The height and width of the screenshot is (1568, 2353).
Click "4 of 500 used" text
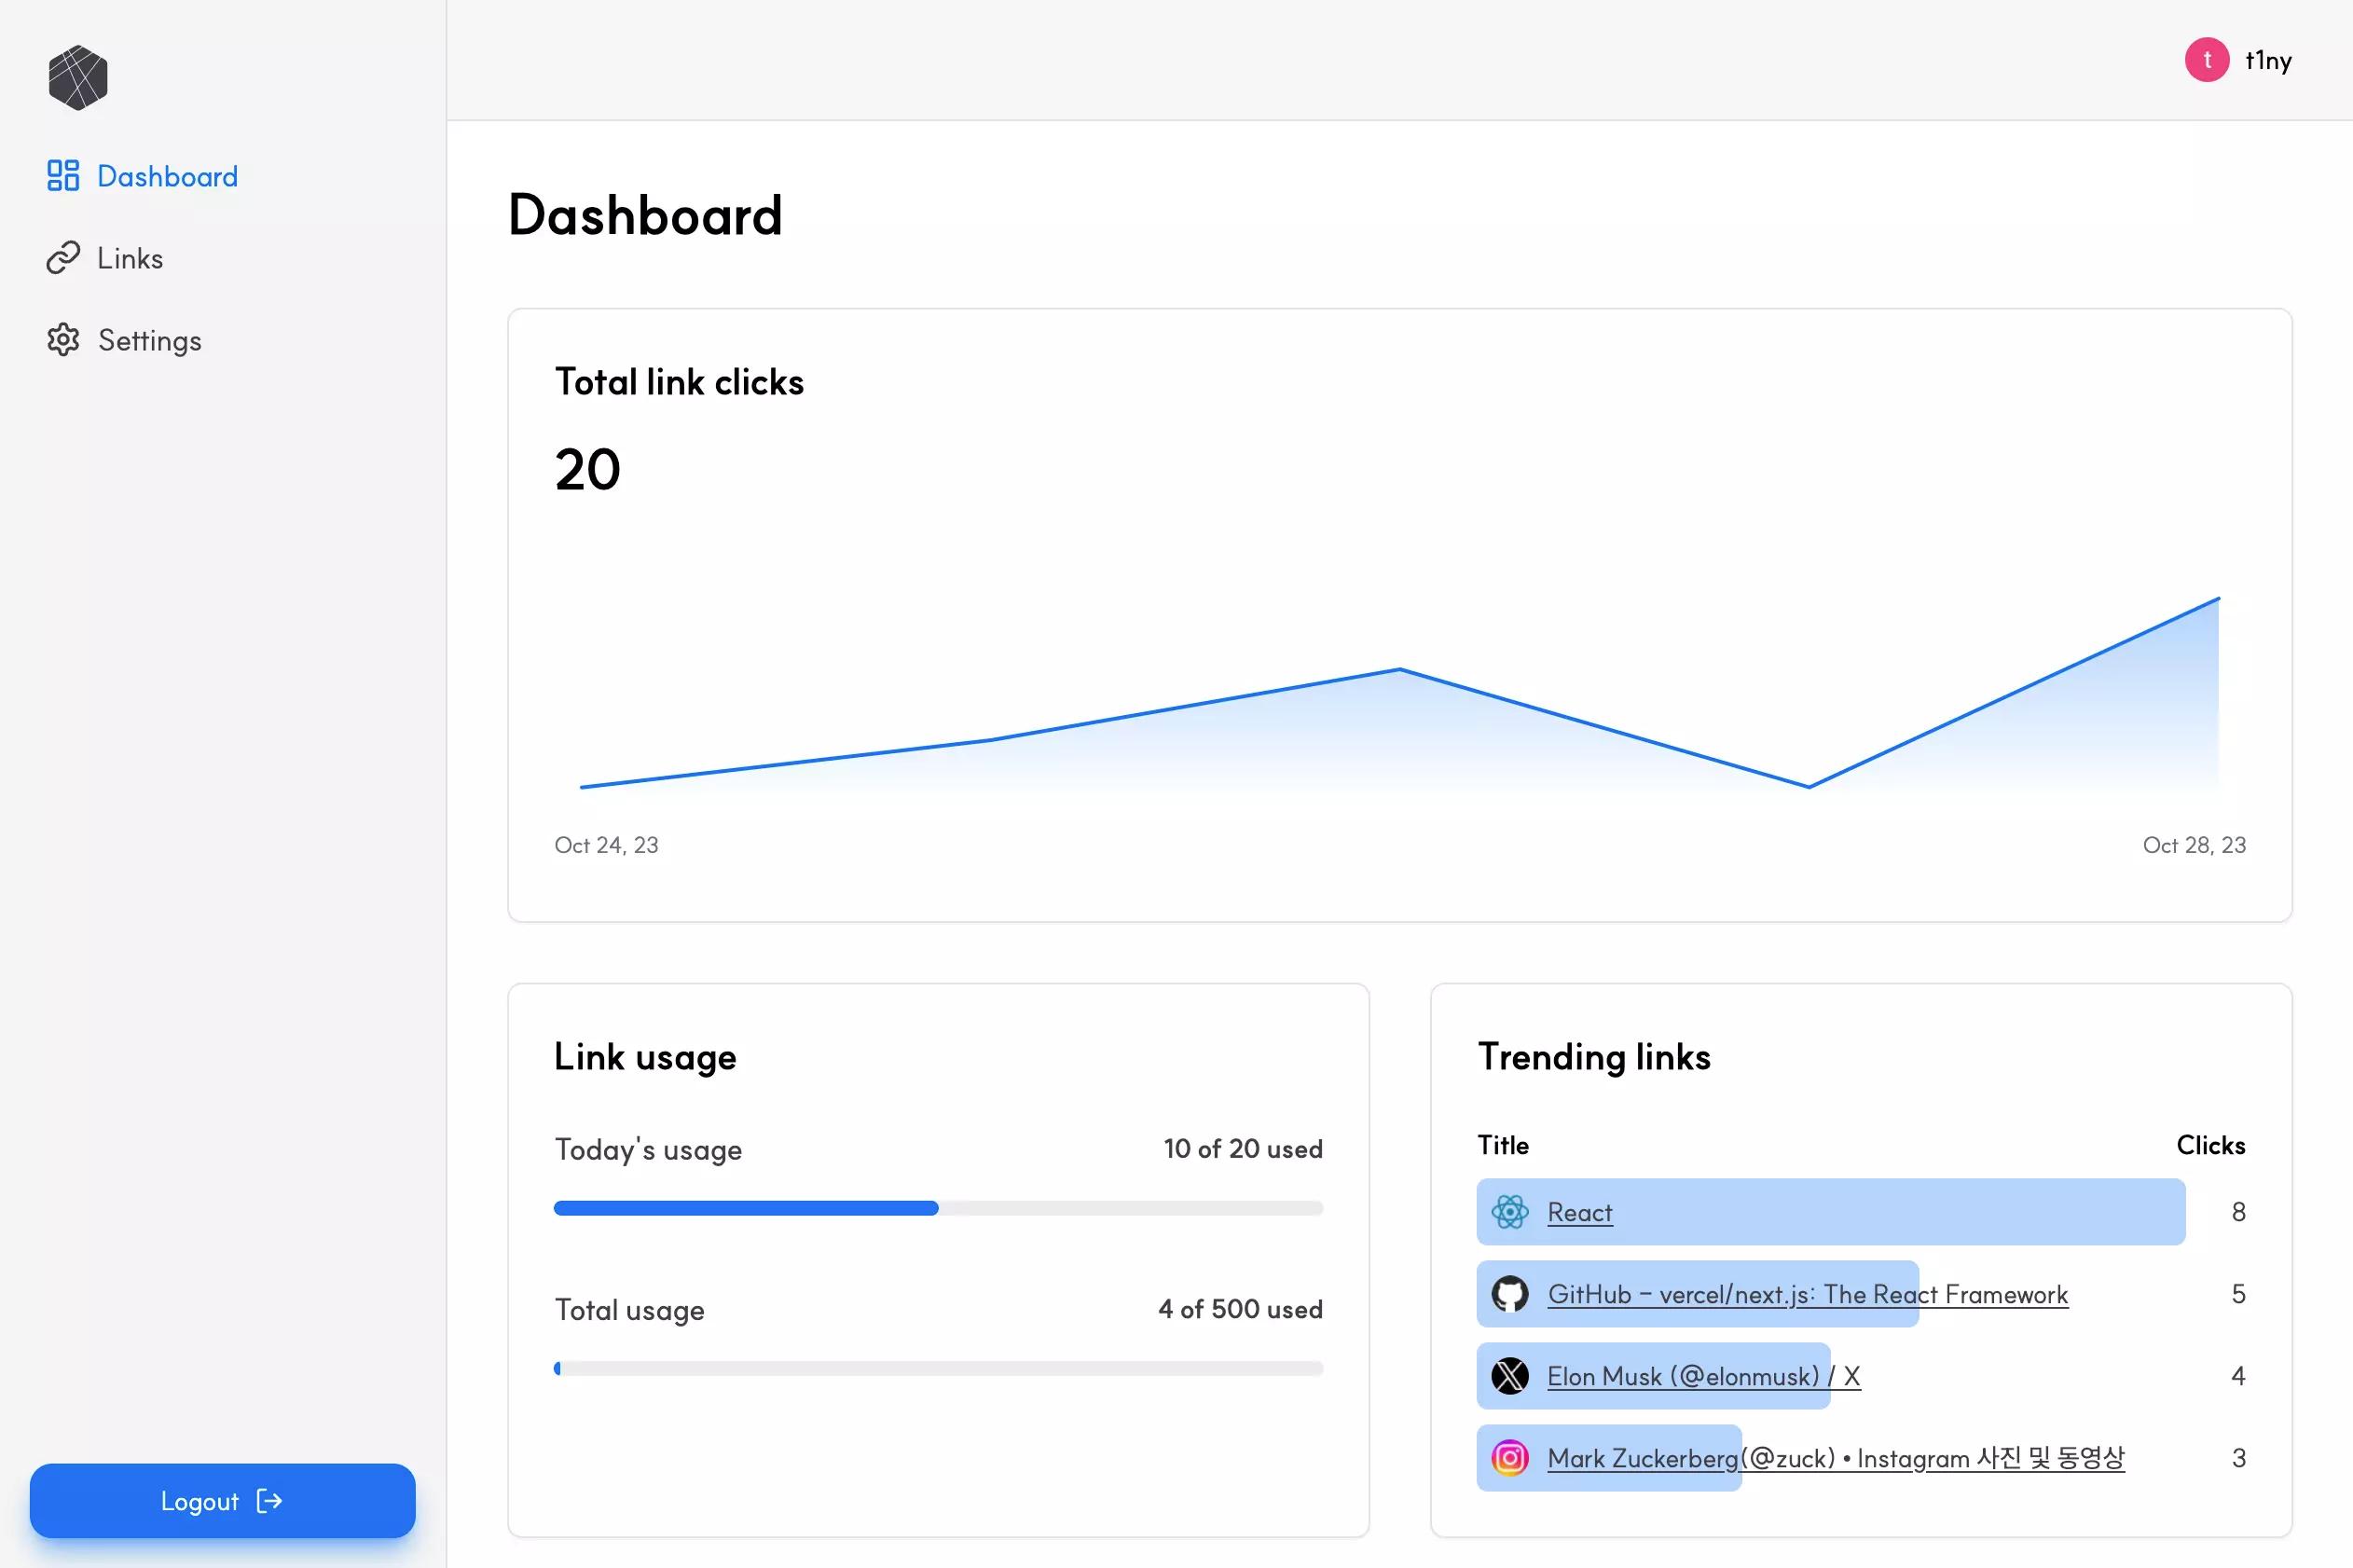click(1241, 1309)
